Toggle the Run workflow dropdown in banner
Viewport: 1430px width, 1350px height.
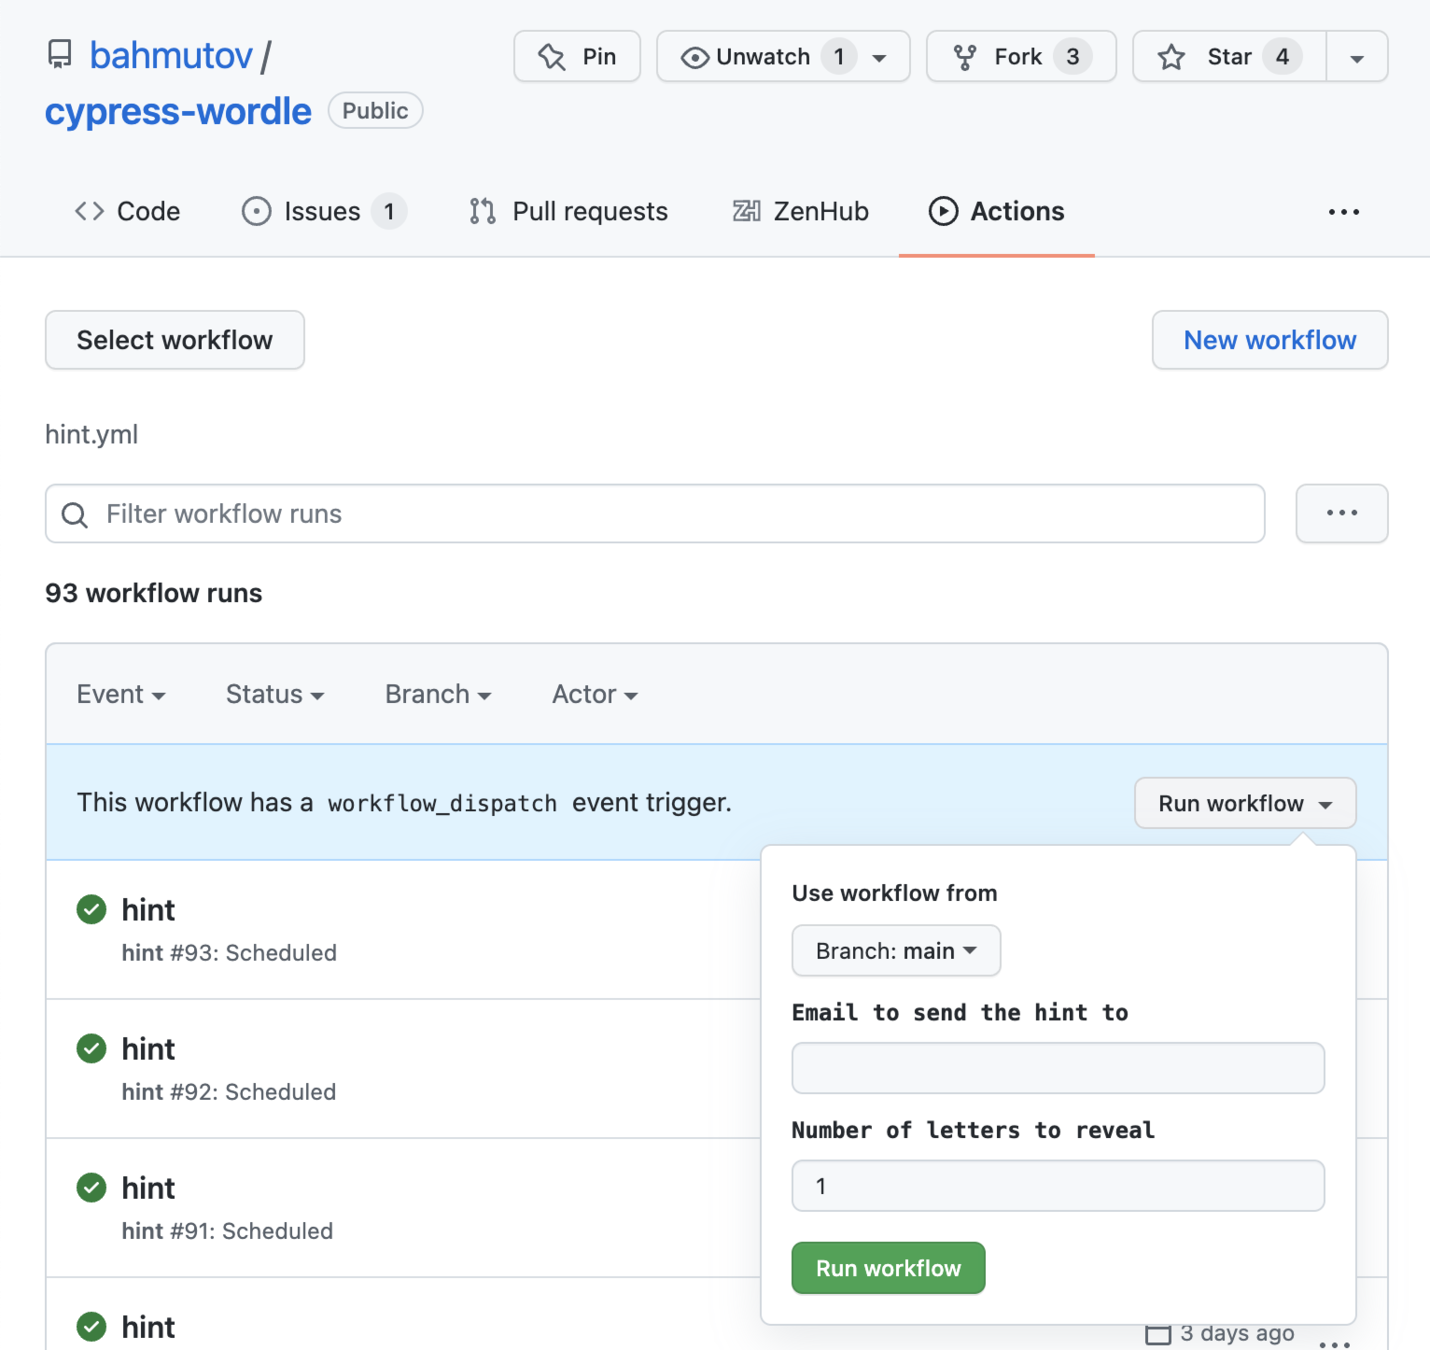pos(1245,803)
